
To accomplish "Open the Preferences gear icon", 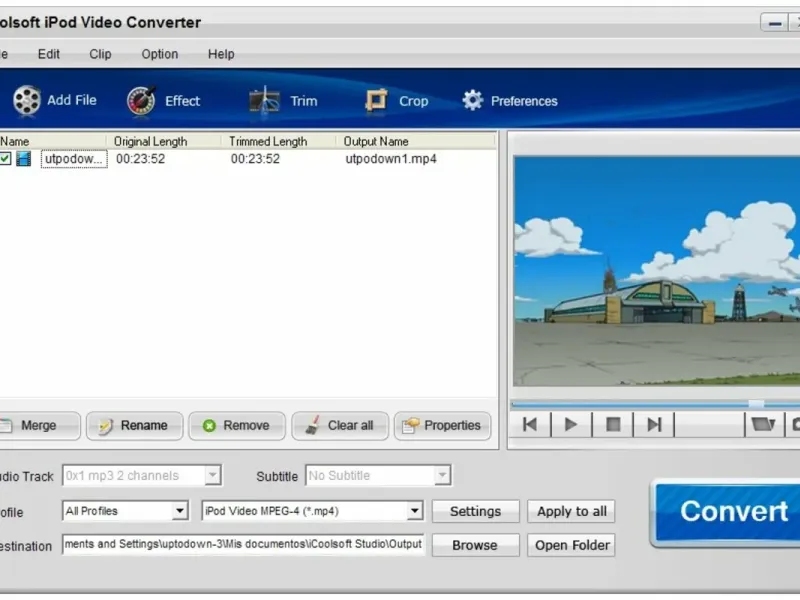I will [472, 100].
